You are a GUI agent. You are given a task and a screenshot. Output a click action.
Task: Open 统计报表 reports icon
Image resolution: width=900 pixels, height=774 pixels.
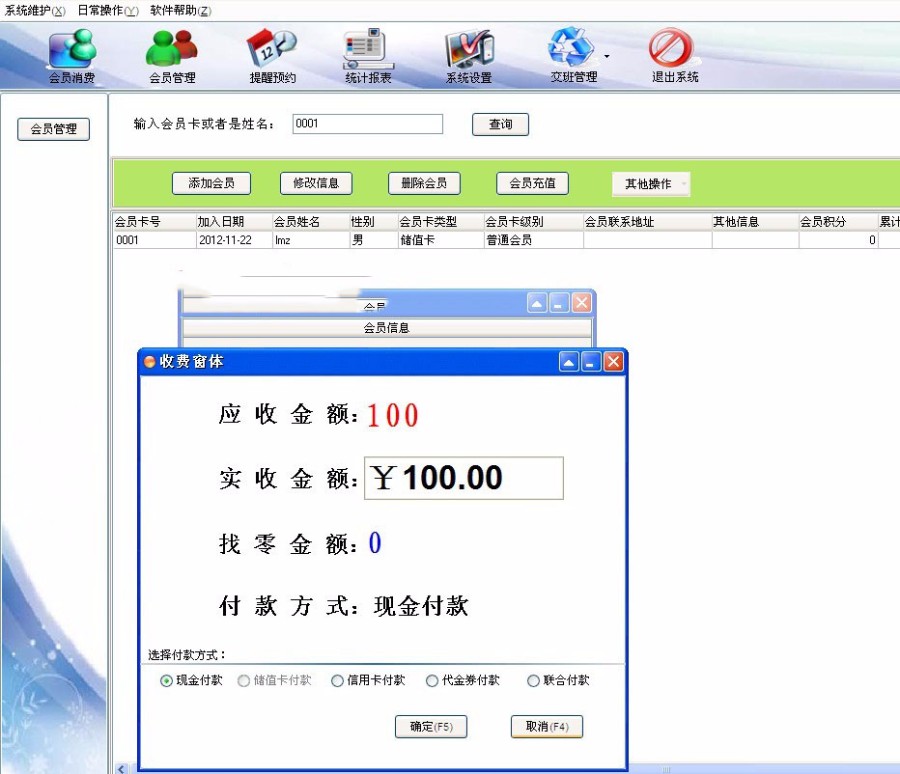(368, 56)
